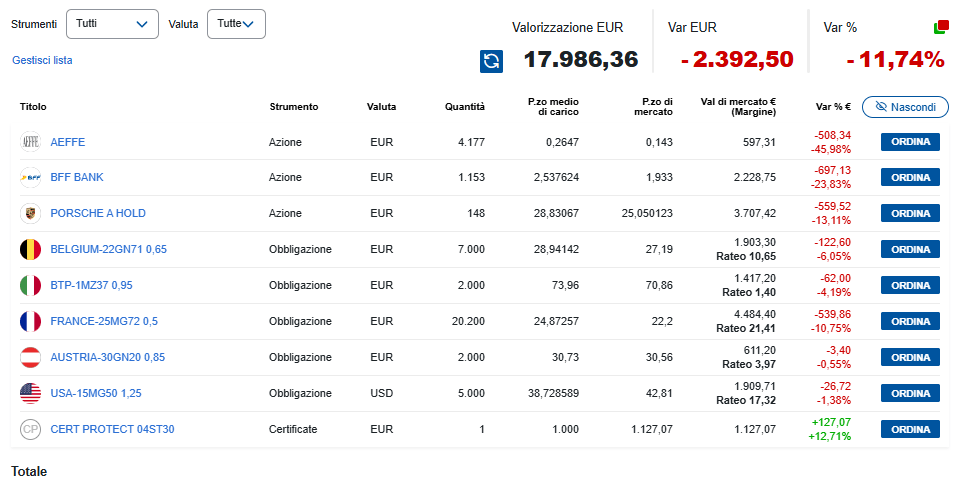Click ORDINA button for USA-15MG50
This screenshot has width=967, height=478.
coord(910,393)
